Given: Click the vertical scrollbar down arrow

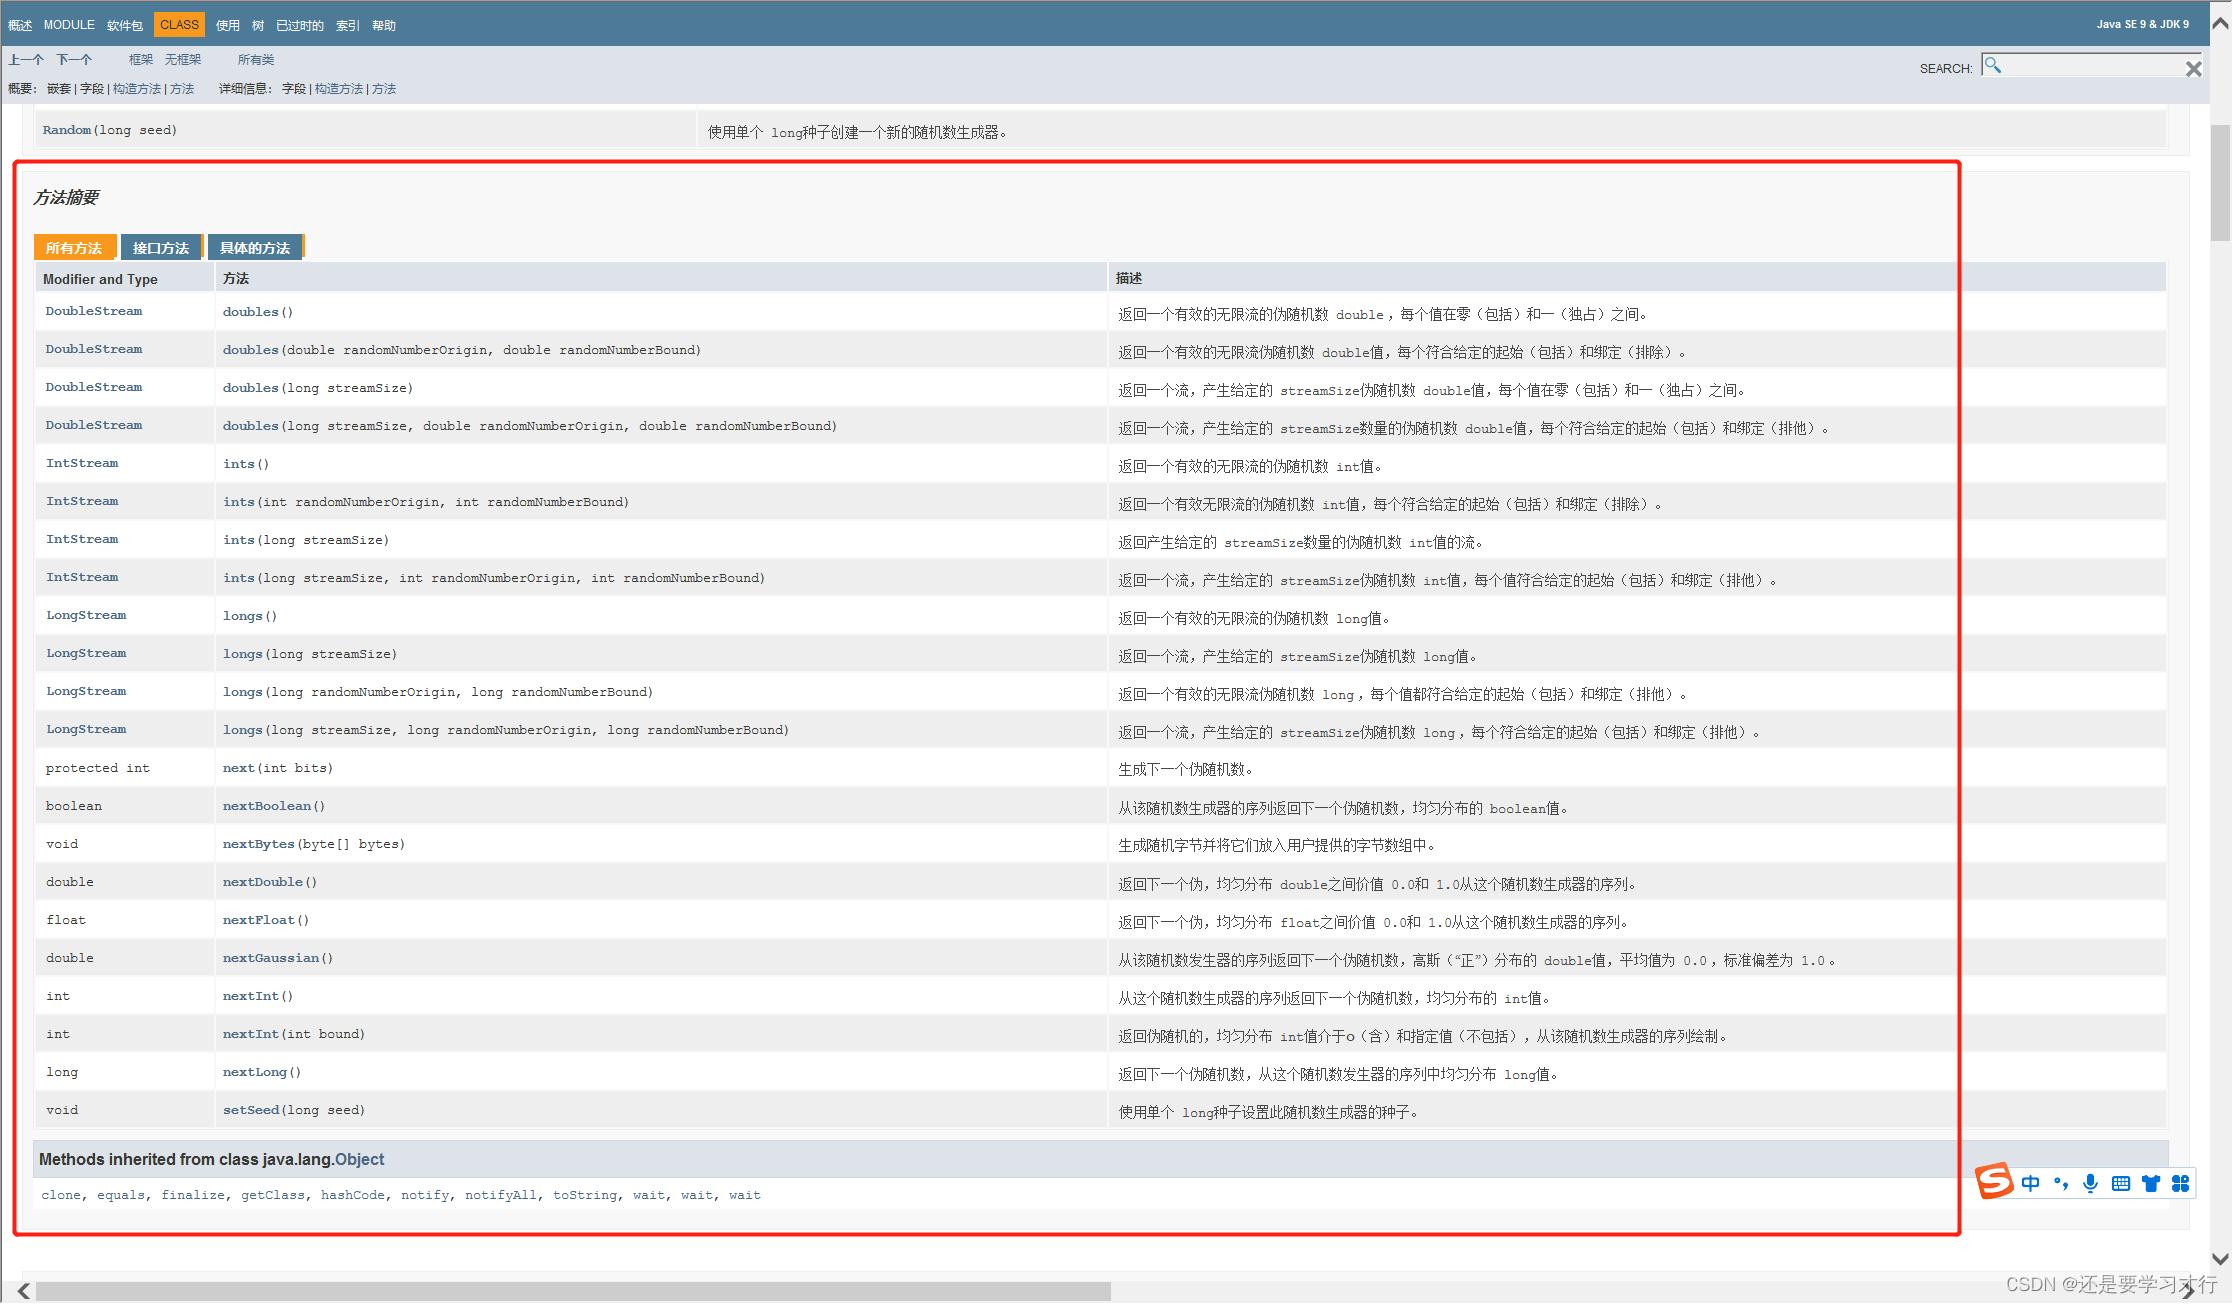Looking at the screenshot, I should 2220,1259.
